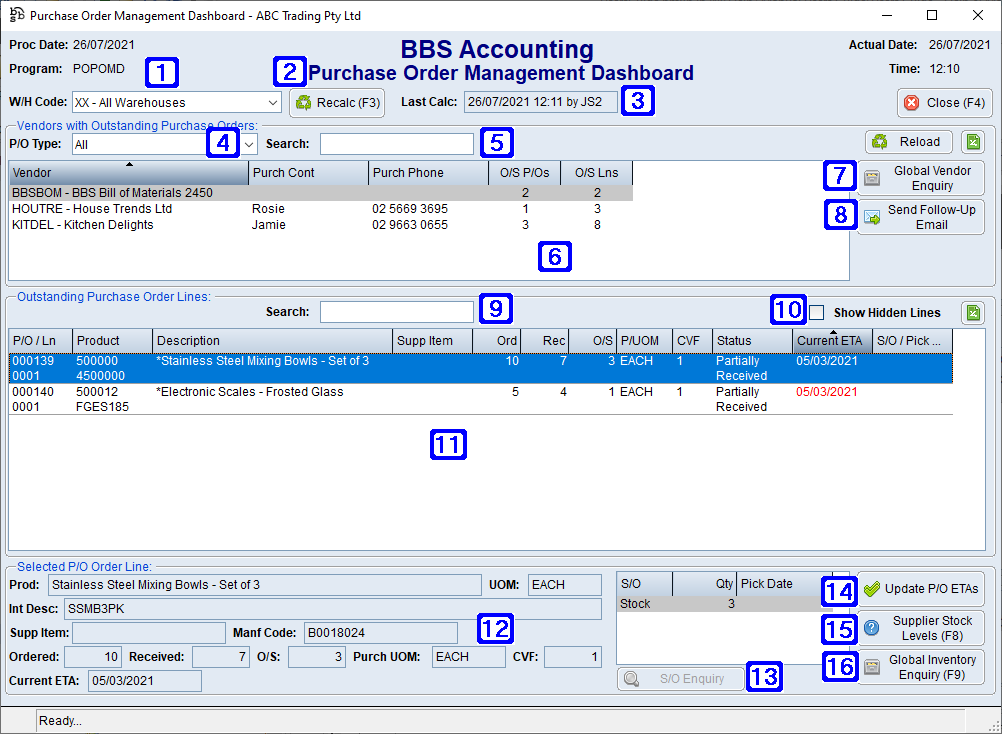
Task: Run the Recalc (F3) function
Action: coord(337,102)
